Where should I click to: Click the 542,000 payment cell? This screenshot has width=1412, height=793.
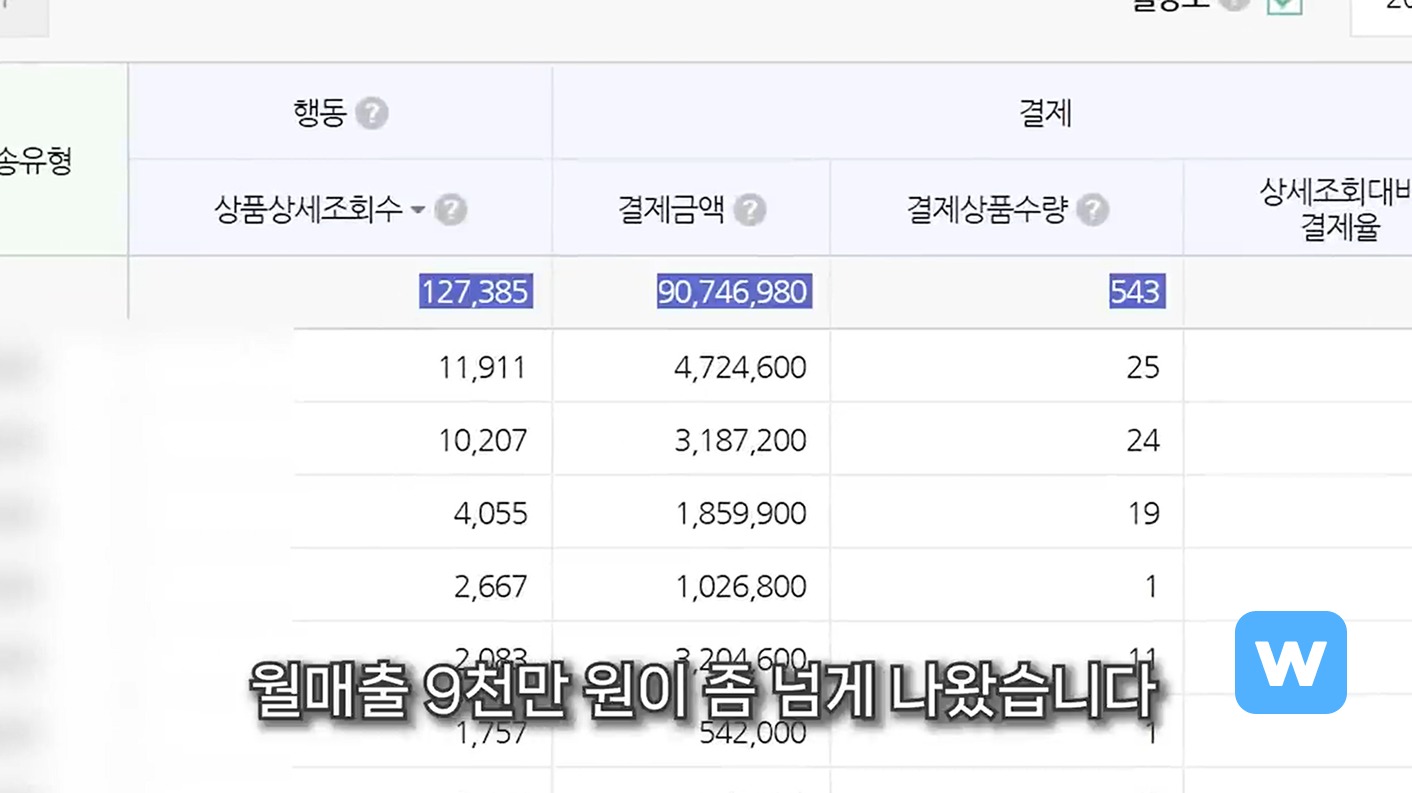(x=753, y=732)
